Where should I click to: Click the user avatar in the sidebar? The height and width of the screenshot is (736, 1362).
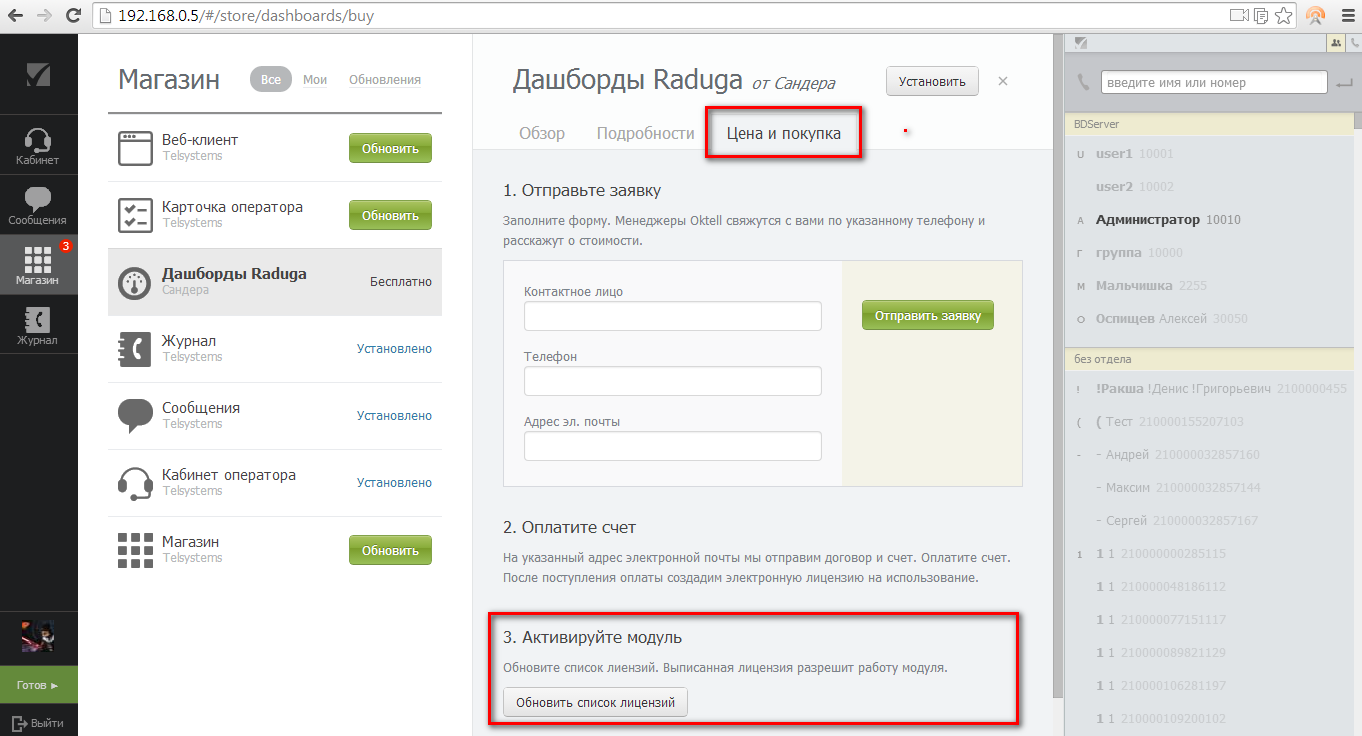click(x=38, y=635)
